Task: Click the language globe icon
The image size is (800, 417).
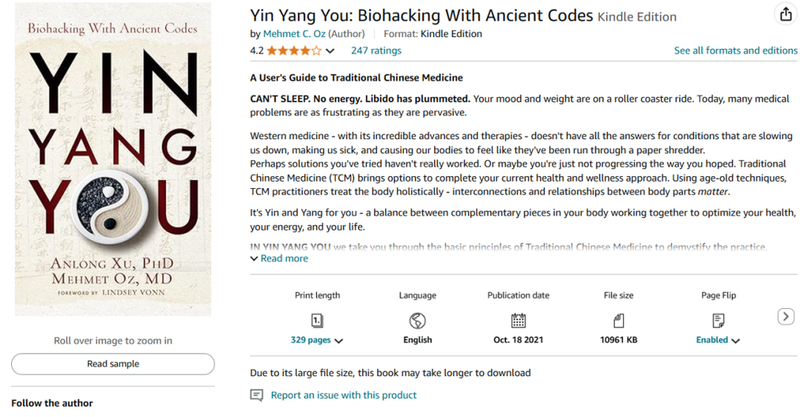Action: (418, 320)
